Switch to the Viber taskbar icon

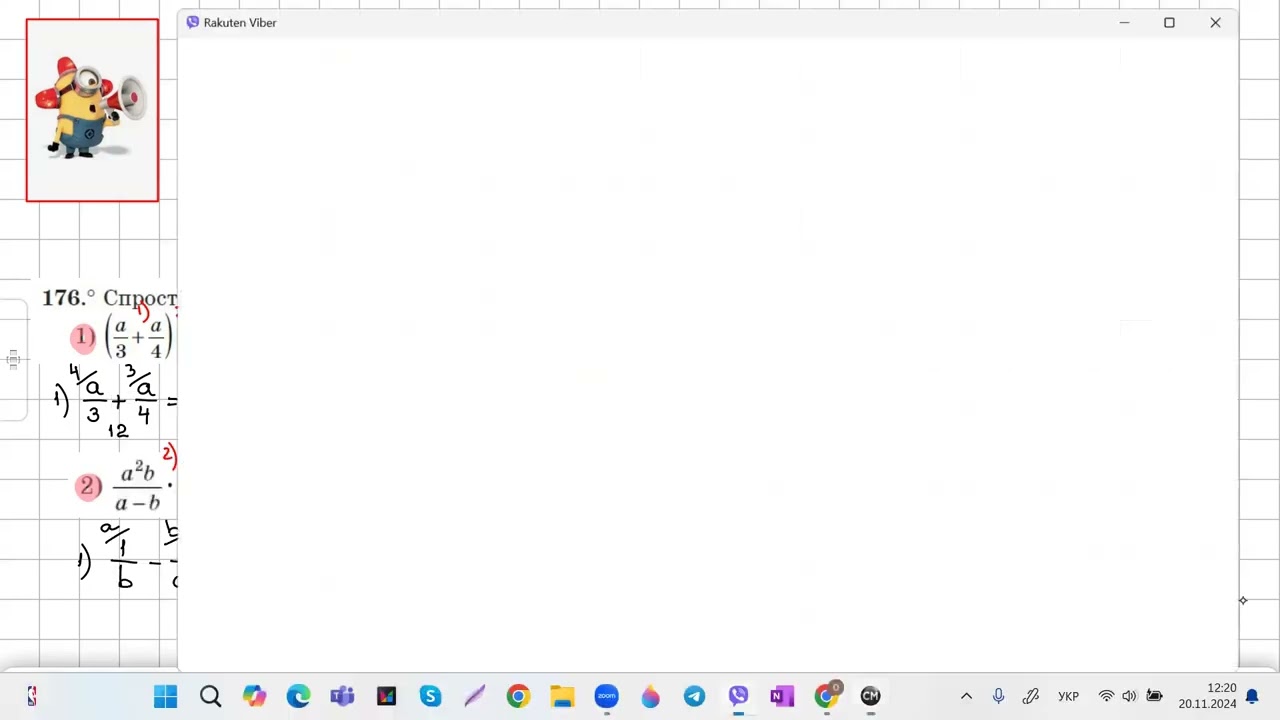pos(738,696)
